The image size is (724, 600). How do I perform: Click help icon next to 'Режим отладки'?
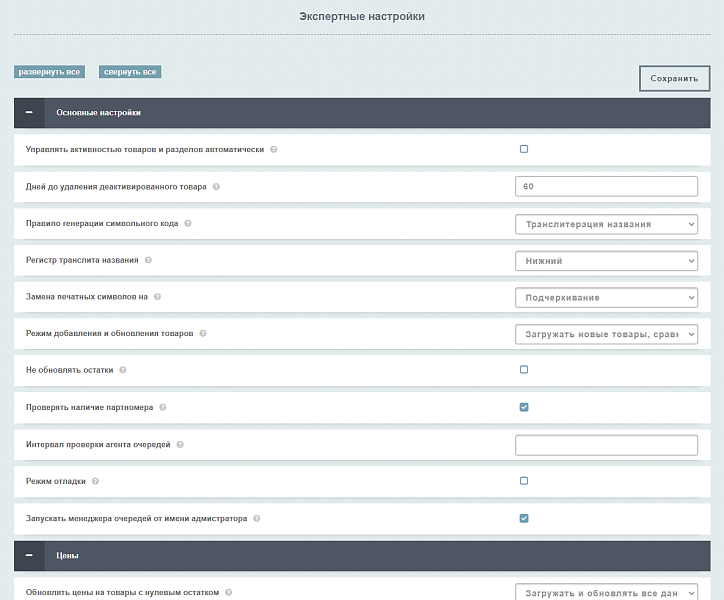click(x=96, y=481)
